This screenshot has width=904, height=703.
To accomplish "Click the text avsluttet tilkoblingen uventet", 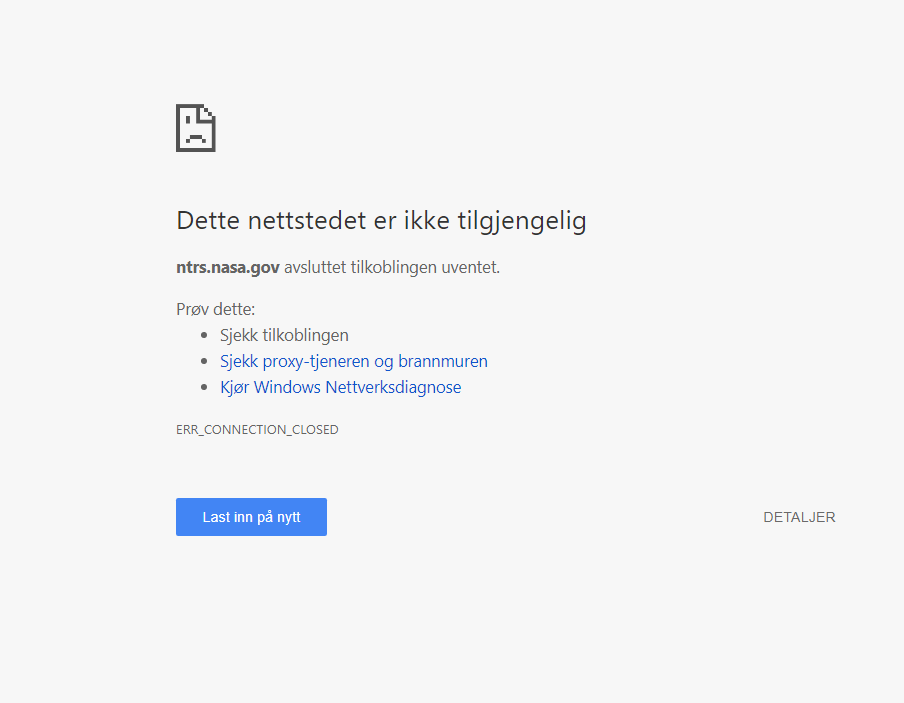I will click(392, 267).
